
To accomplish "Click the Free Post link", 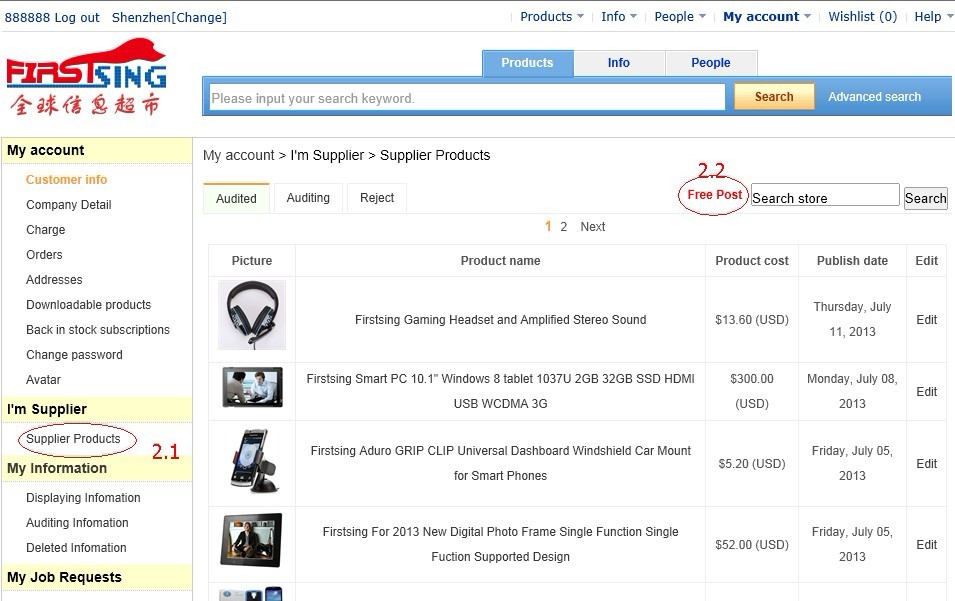I will pyautogui.click(x=714, y=195).
